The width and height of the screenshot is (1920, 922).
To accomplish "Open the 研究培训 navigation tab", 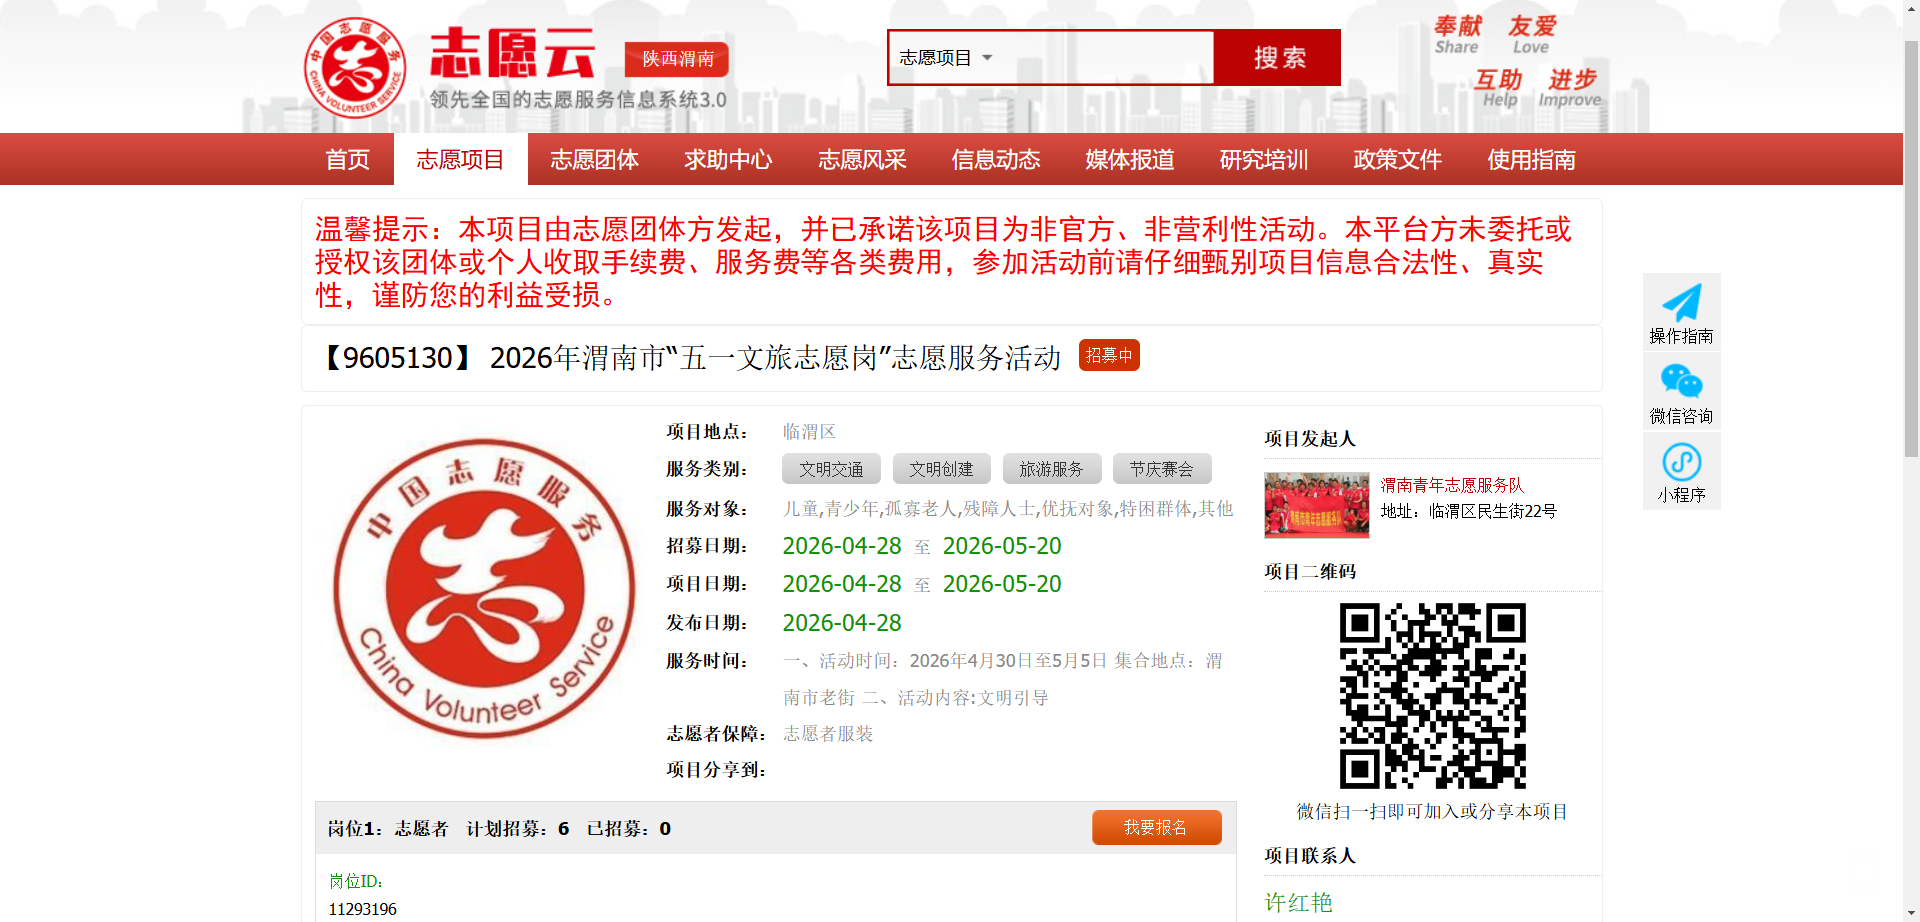I will pos(1264,159).
